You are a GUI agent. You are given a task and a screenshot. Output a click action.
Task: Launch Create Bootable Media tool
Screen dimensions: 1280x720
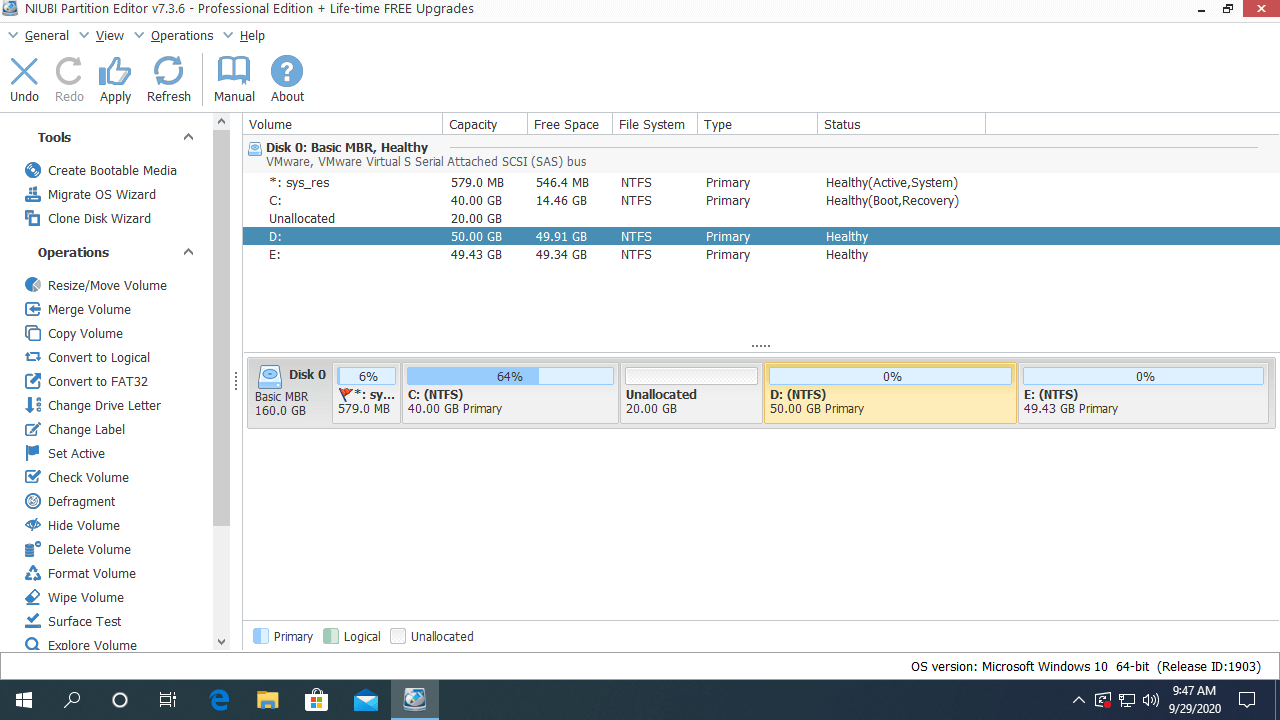tap(111, 170)
